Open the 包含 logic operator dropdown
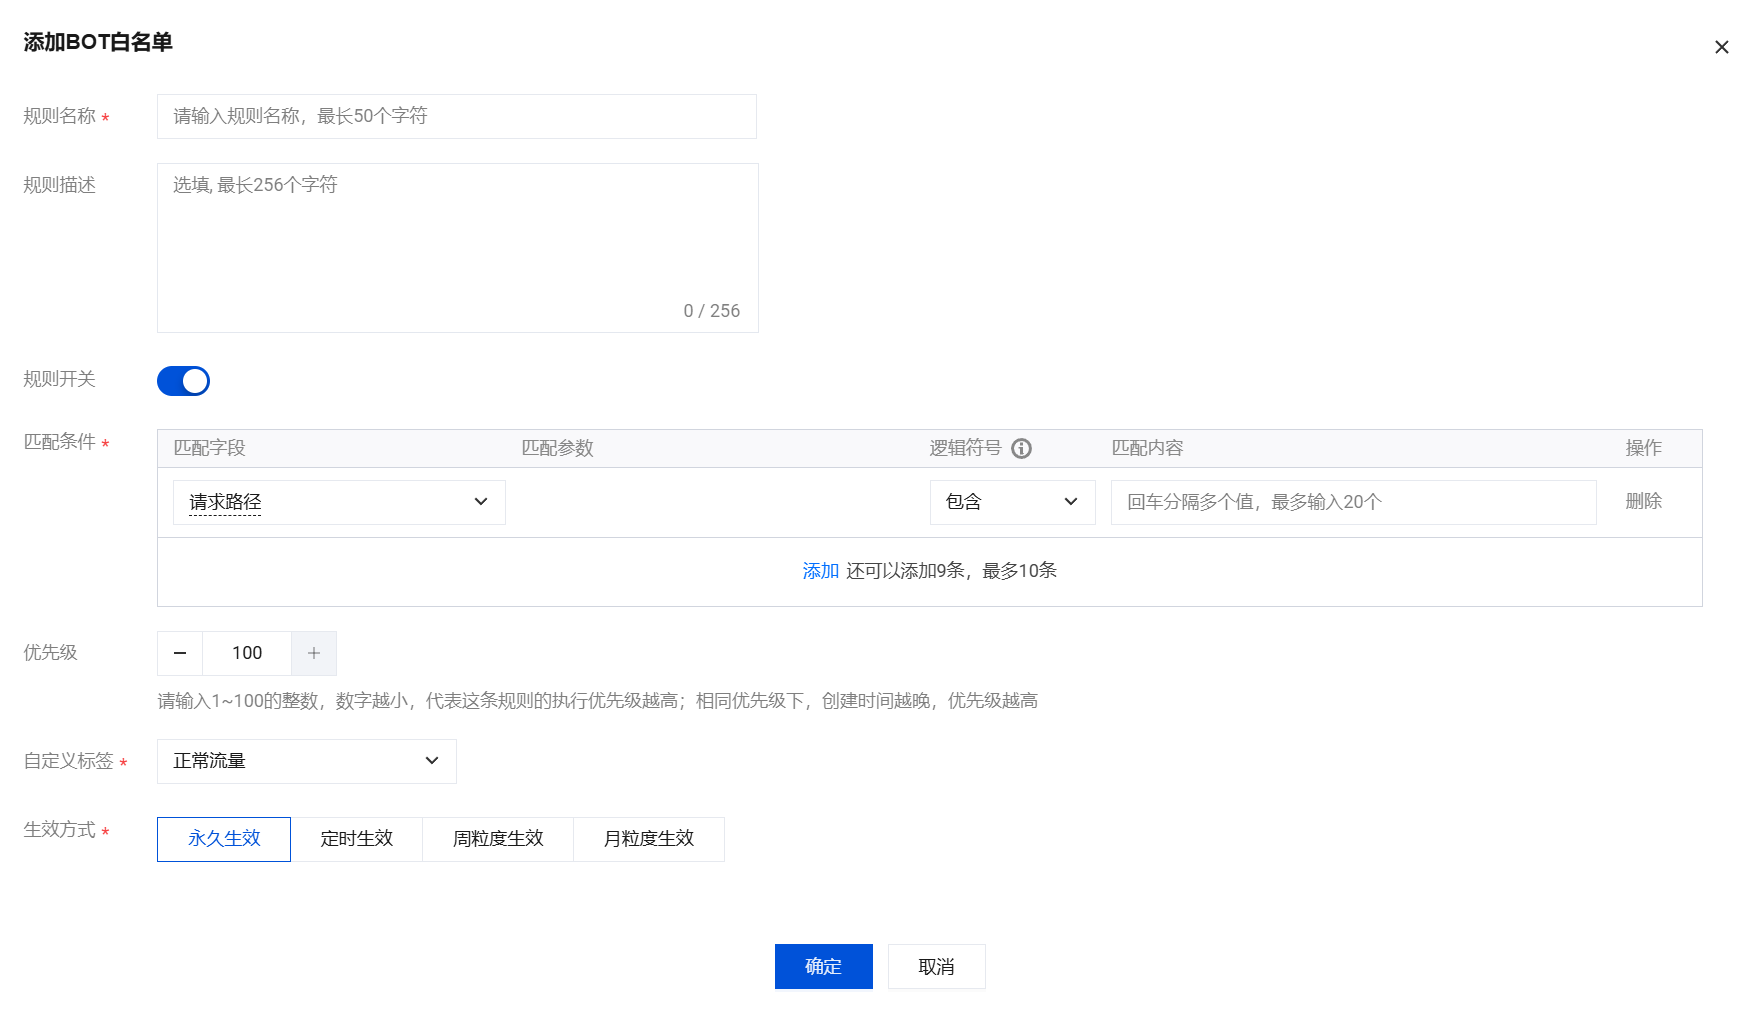The image size is (1763, 1013). (x=1012, y=502)
